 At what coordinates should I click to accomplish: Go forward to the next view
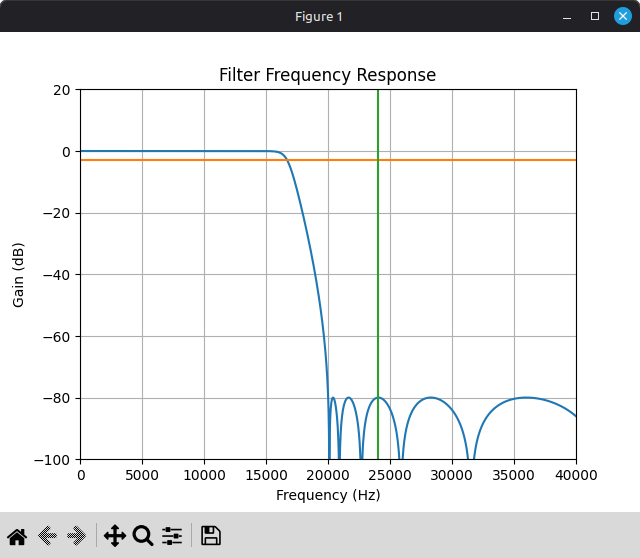77,536
